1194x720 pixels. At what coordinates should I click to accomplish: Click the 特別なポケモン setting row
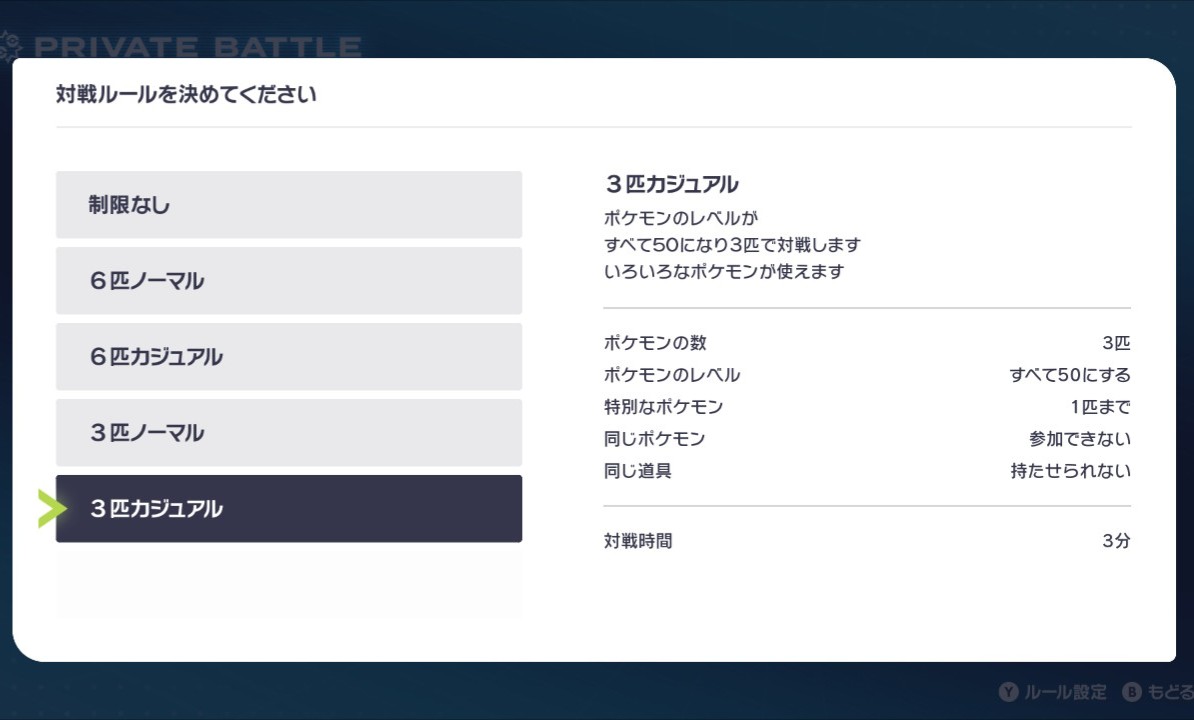point(867,406)
